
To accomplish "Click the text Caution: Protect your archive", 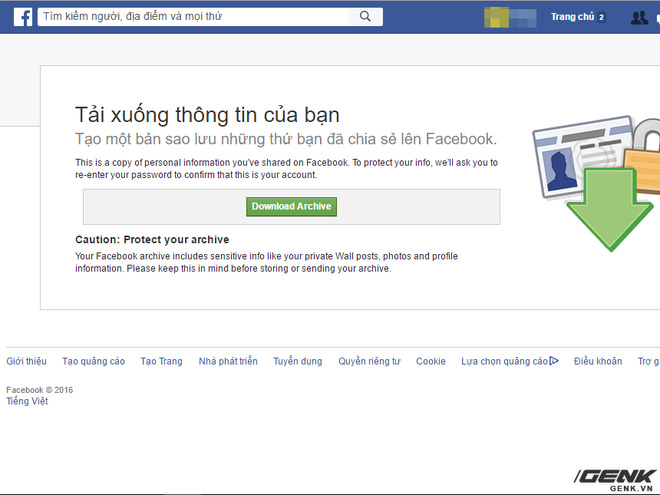I will coord(152,240).
